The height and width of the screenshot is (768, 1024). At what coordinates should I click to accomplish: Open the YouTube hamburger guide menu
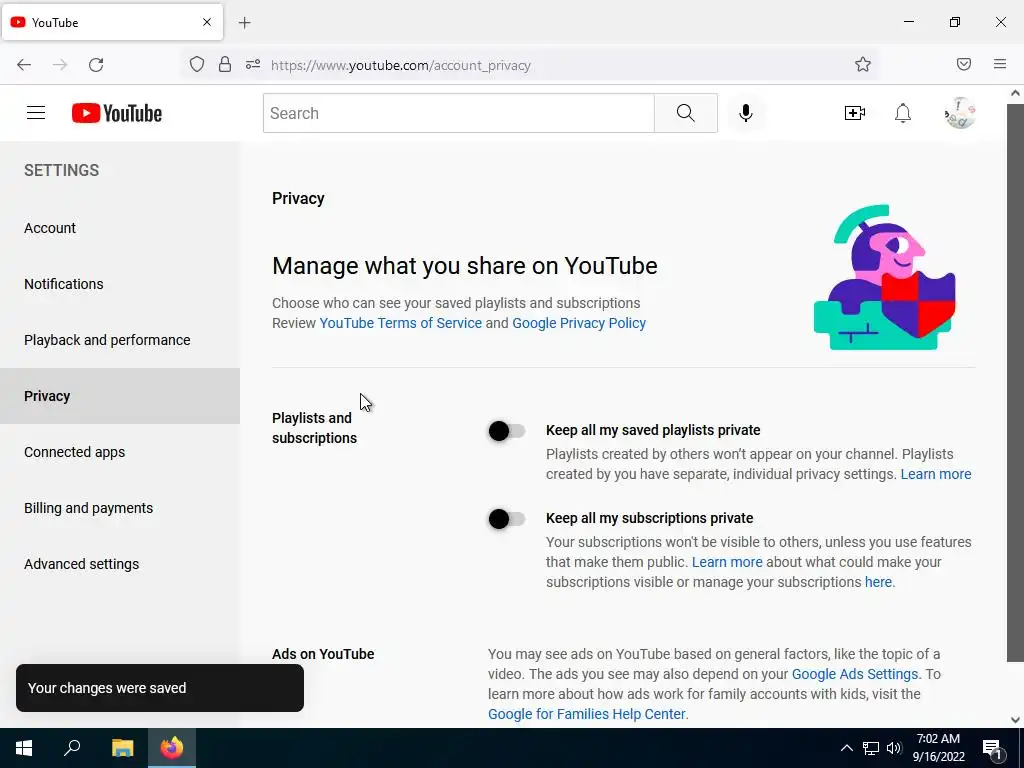(x=36, y=113)
